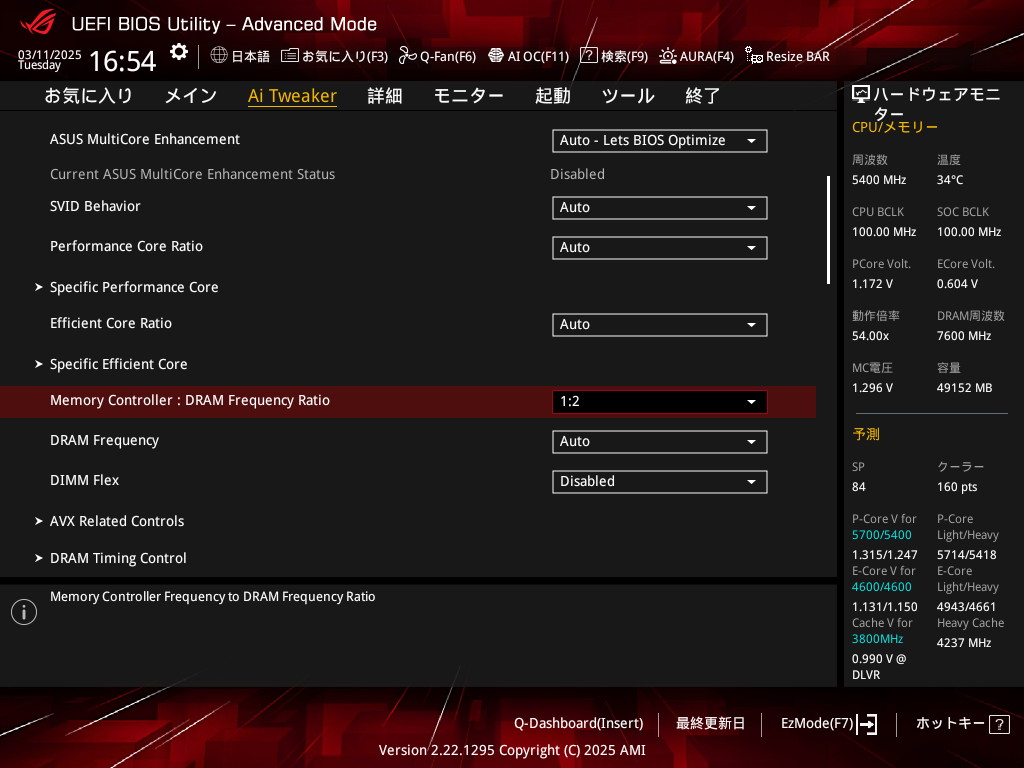Image resolution: width=1024 pixels, height=768 pixels.
Task: Click the settings list scrollbar
Action: click(828, 230)
